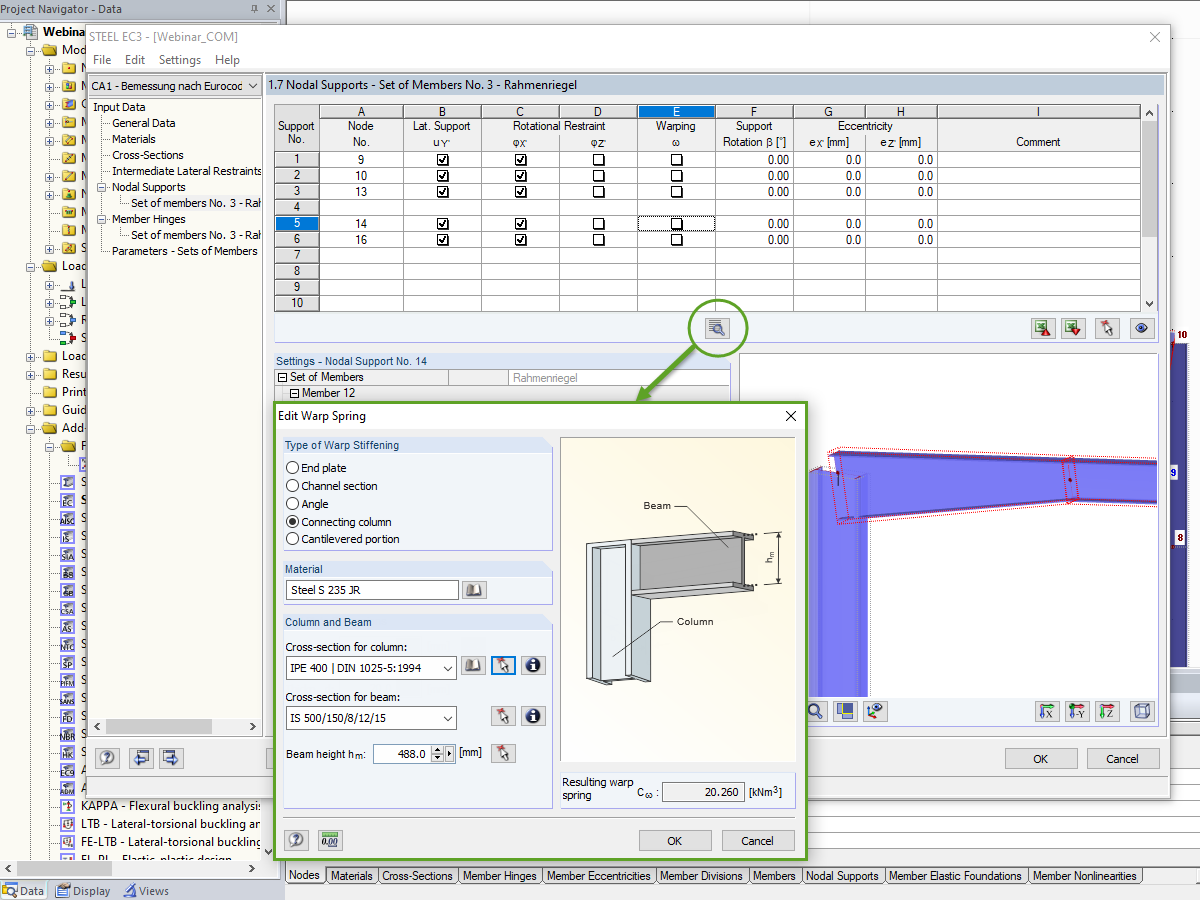Select the End plate warp stiffening option

click(x=290, y=467)
